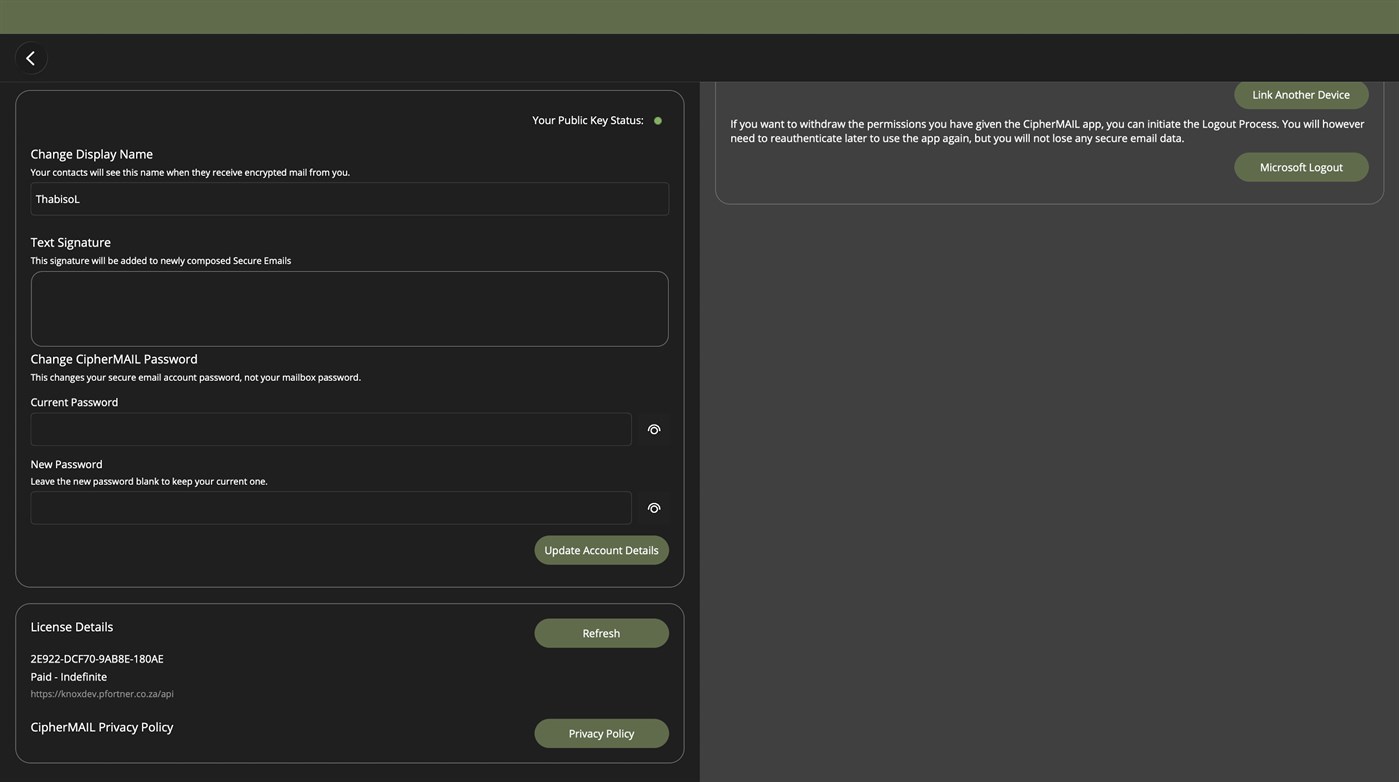Refresh the license details
Viewport: 1399px width, 782px height.
[602, 633]
